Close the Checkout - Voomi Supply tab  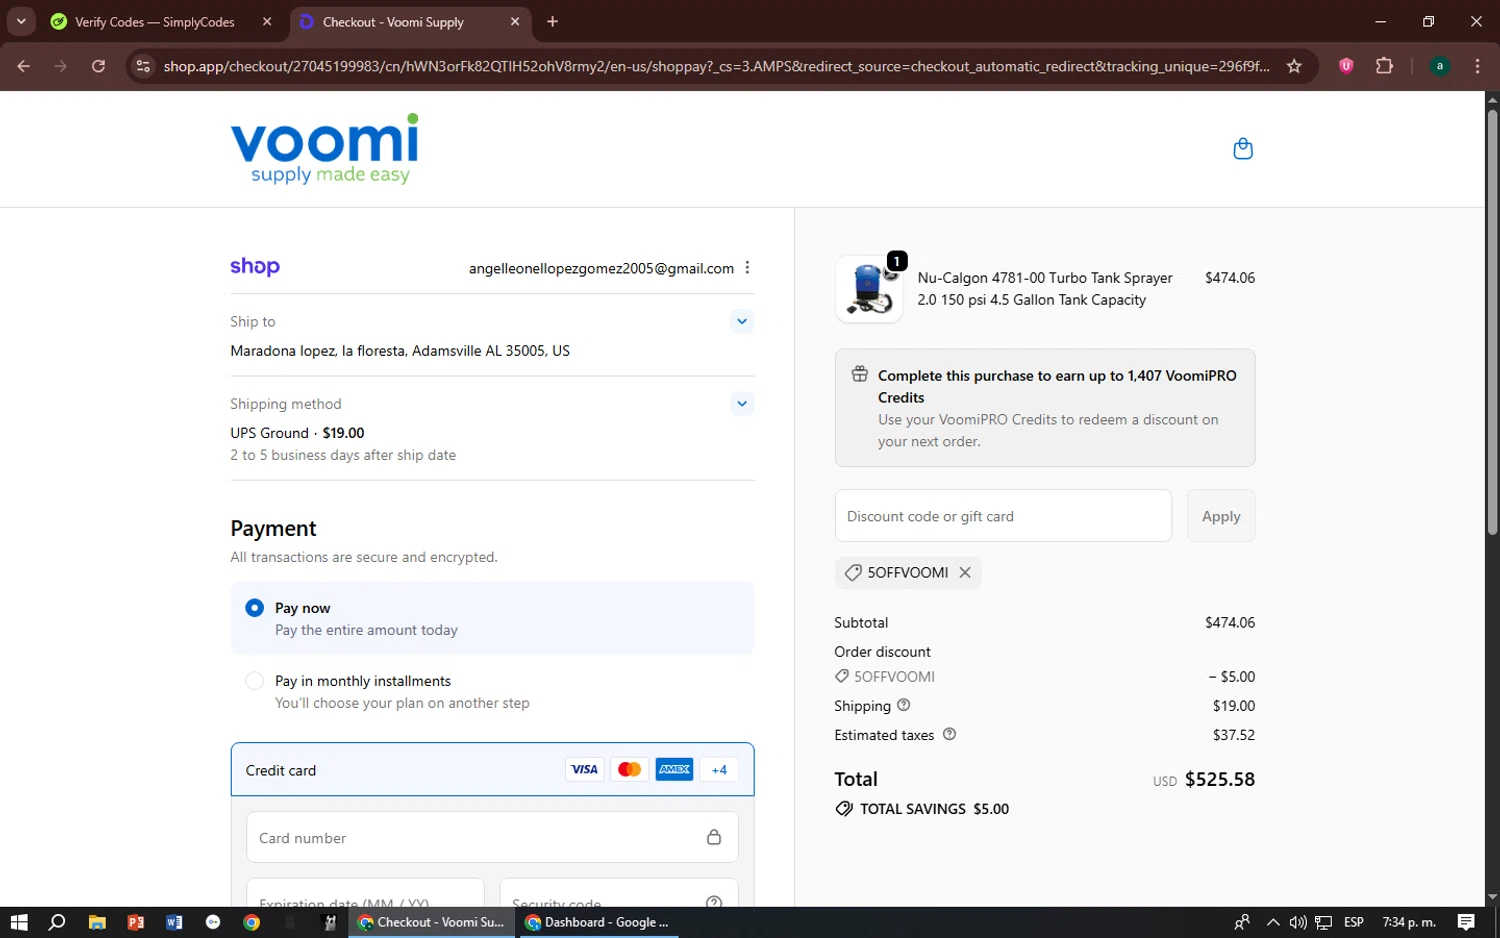(x=515, y=21)
